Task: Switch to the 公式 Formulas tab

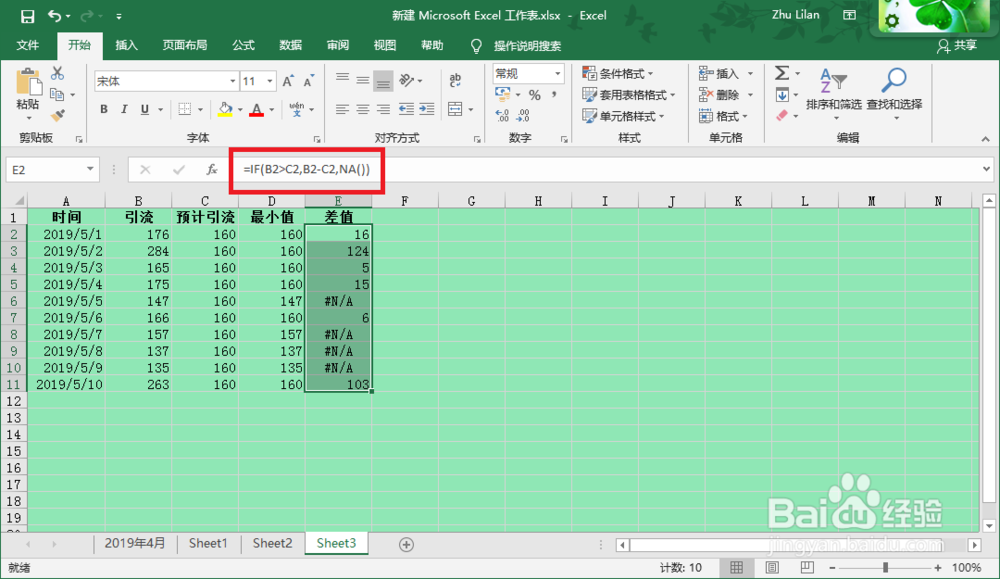Action: (x=243, y=45)
